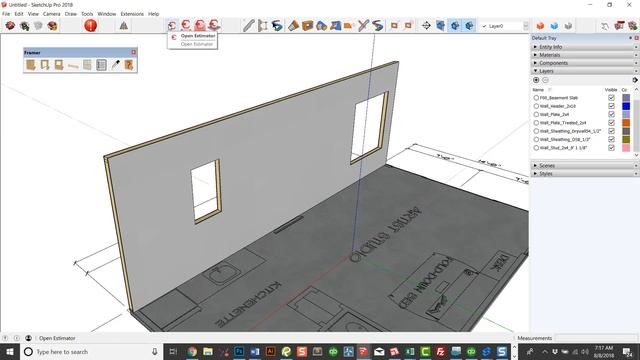
Task: Click the blue cube icon in toolbar
Action: pos(554,26)
